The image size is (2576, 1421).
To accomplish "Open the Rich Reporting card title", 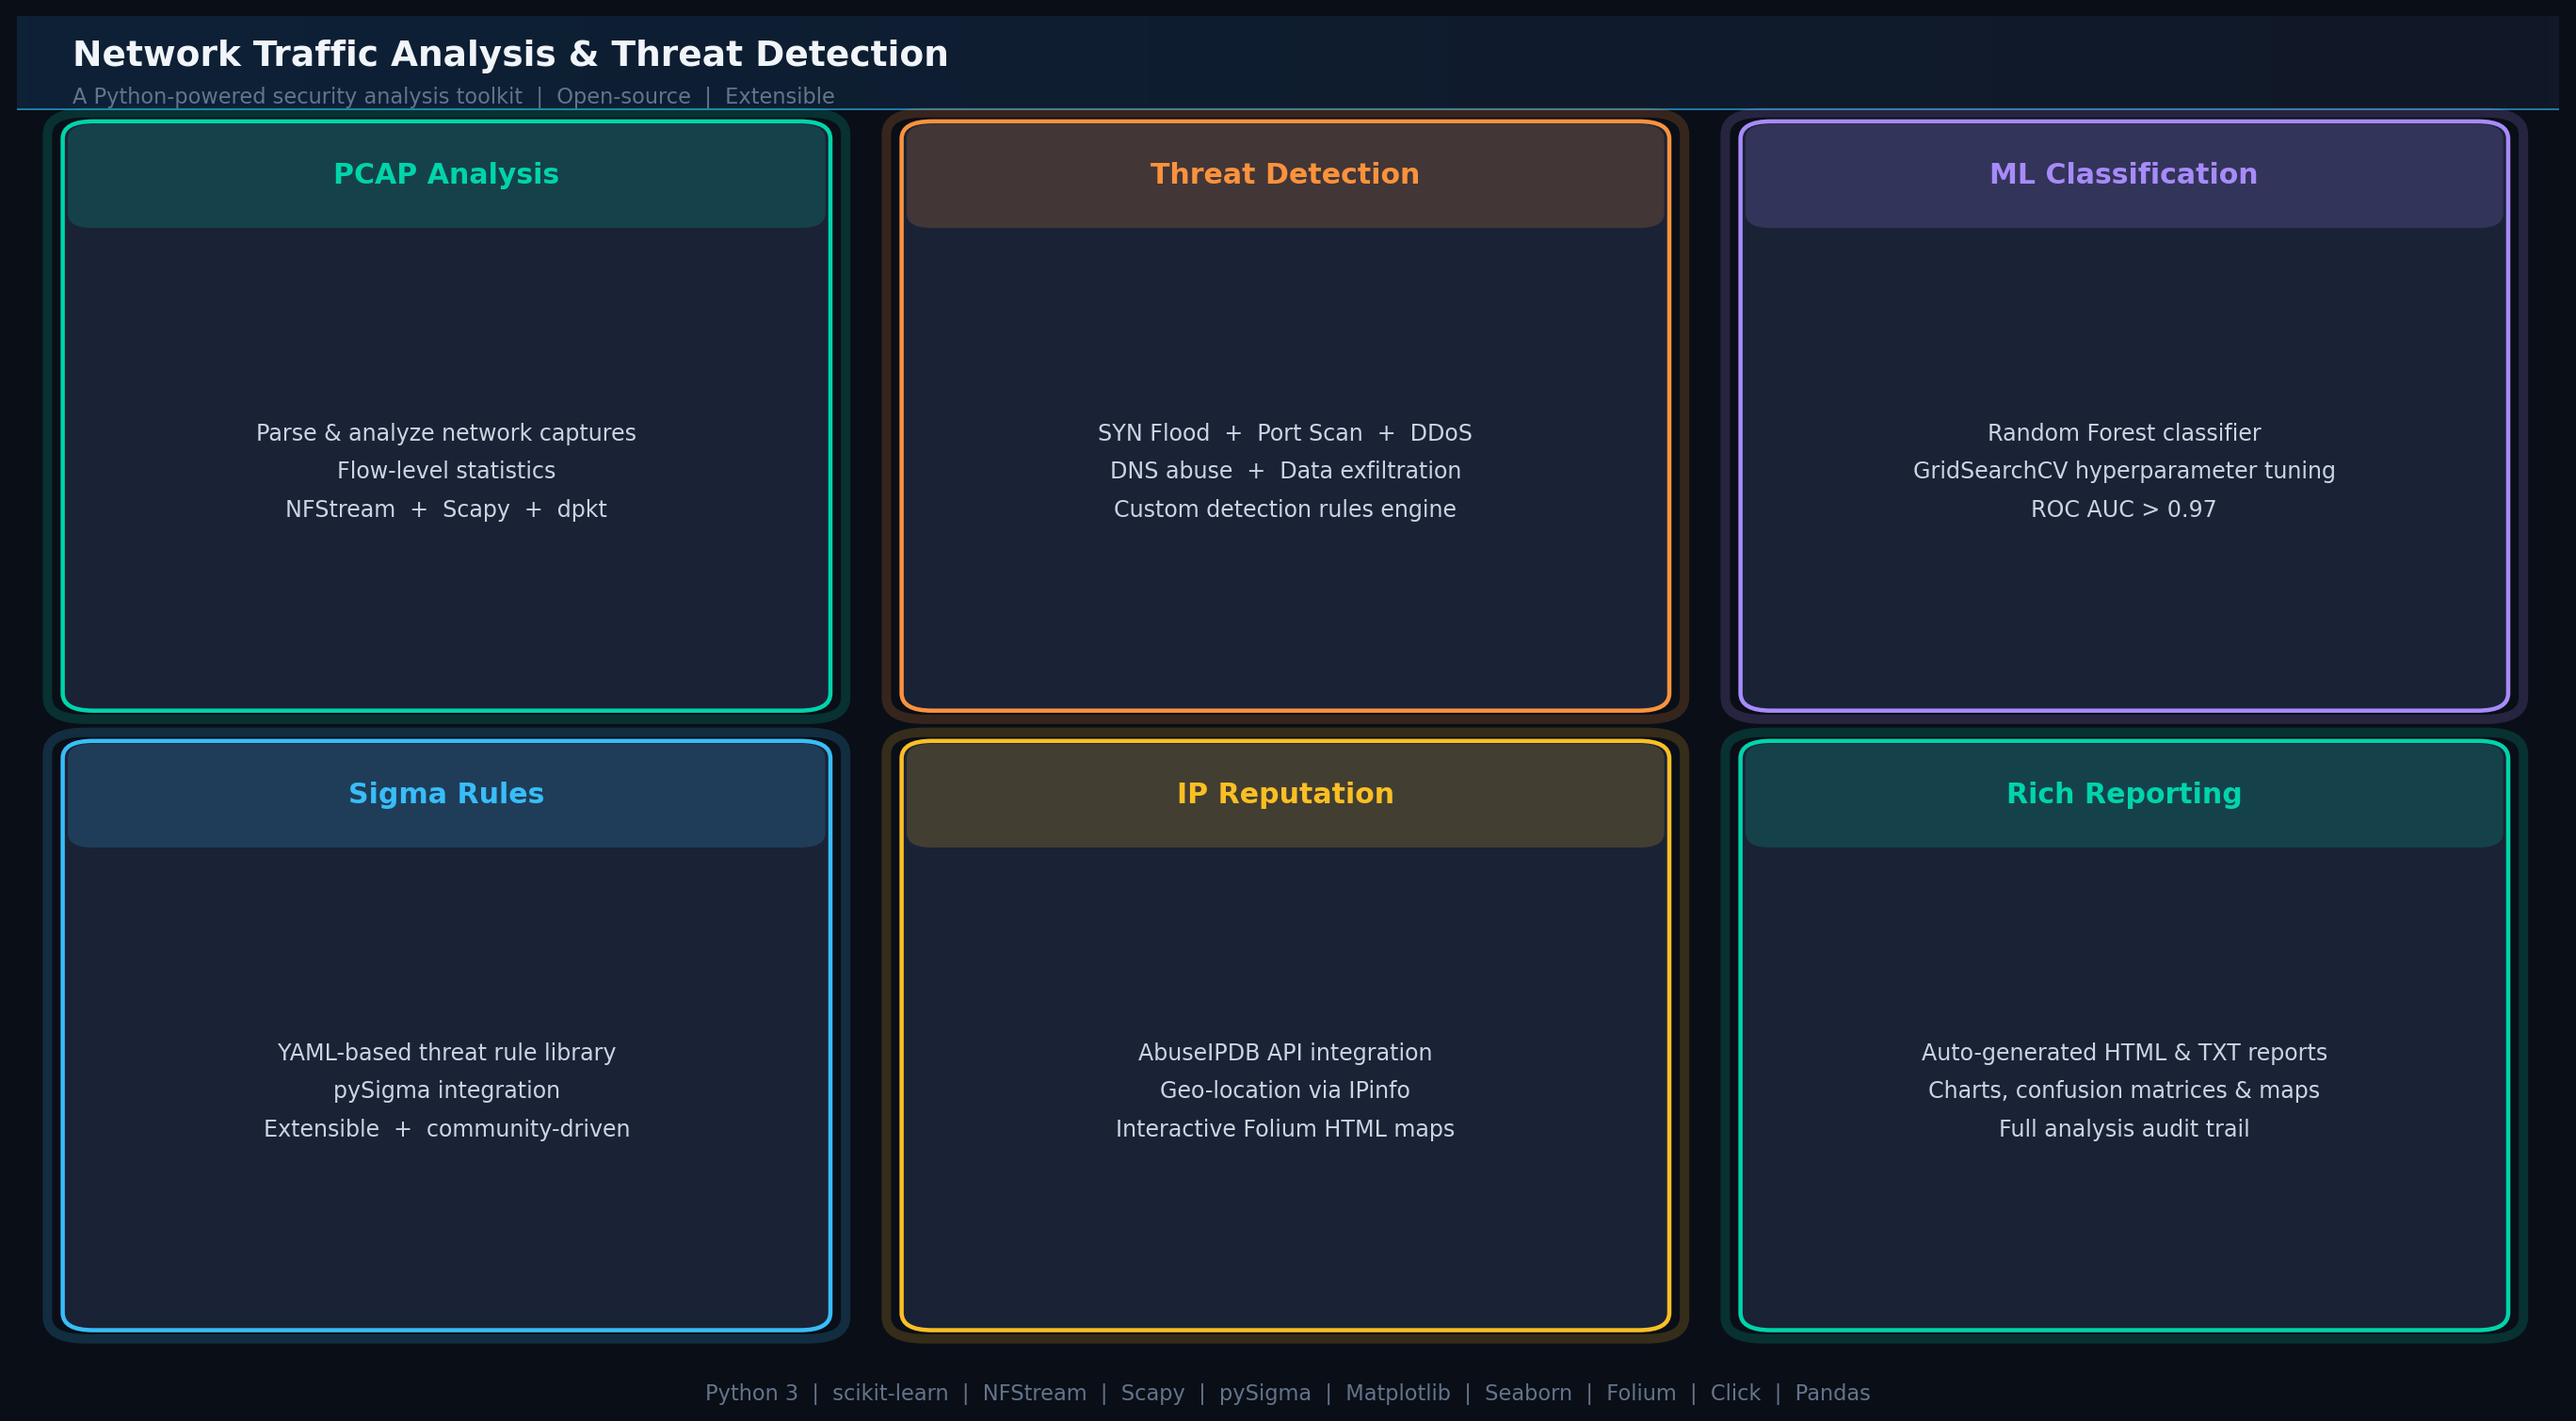I will point(2123,794).
